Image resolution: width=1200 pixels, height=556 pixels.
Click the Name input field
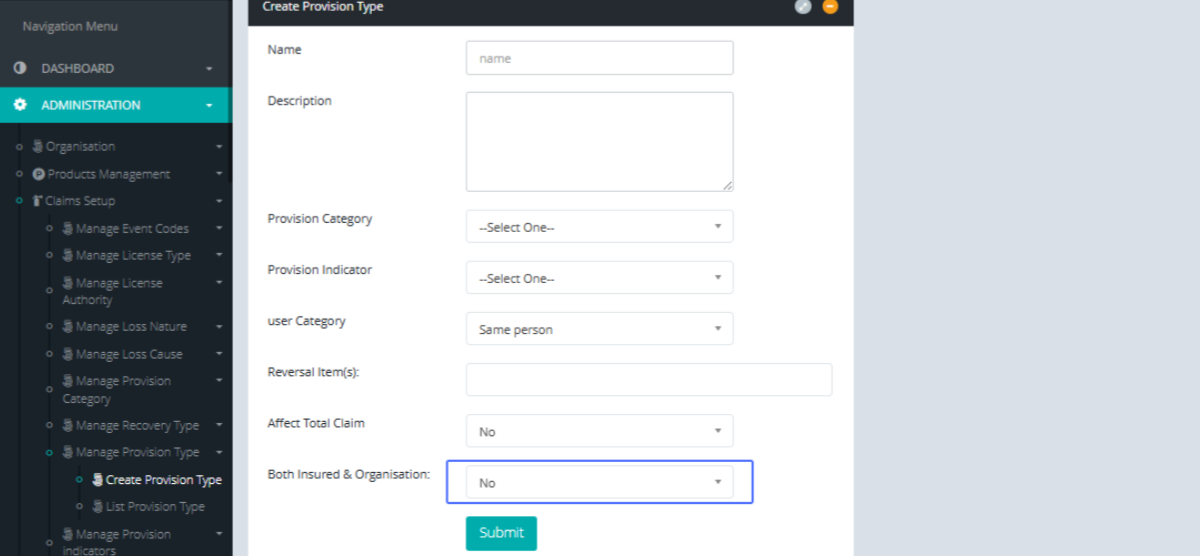pyautogui.click(x=599, y=58)
